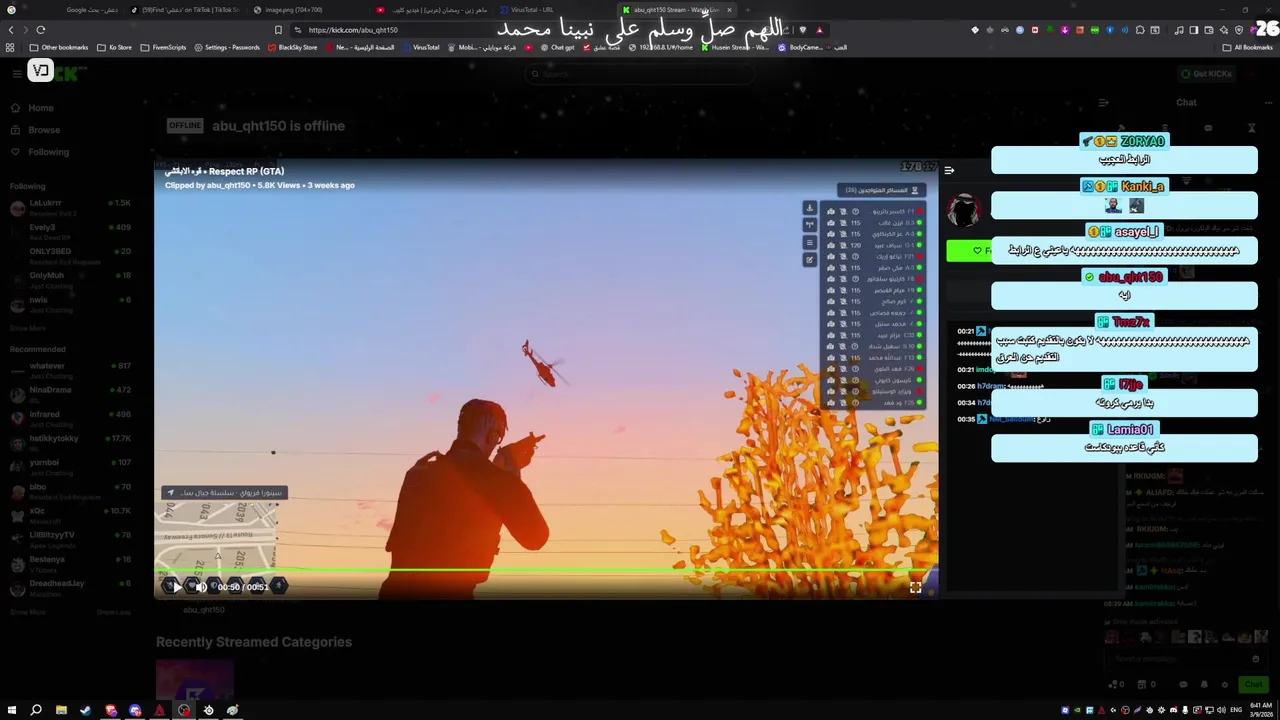Viewport: 1280px width, 720px height.
Task: Collapse the chat panel arrow icon
Action: [x=1103, y=102]
